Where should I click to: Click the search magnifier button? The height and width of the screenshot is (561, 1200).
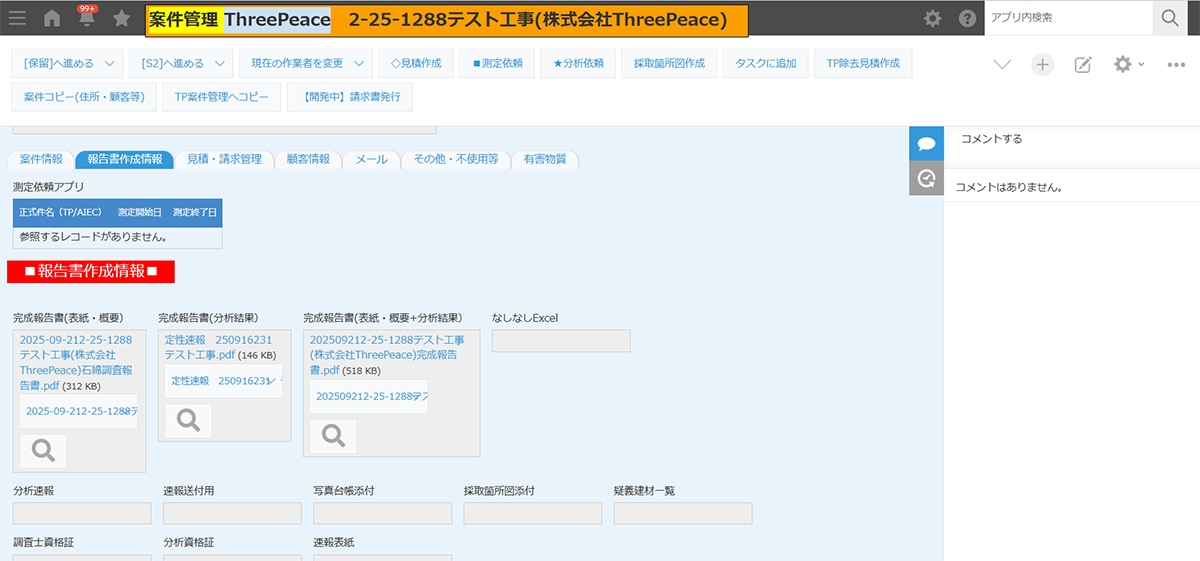tap(1169, 17)
